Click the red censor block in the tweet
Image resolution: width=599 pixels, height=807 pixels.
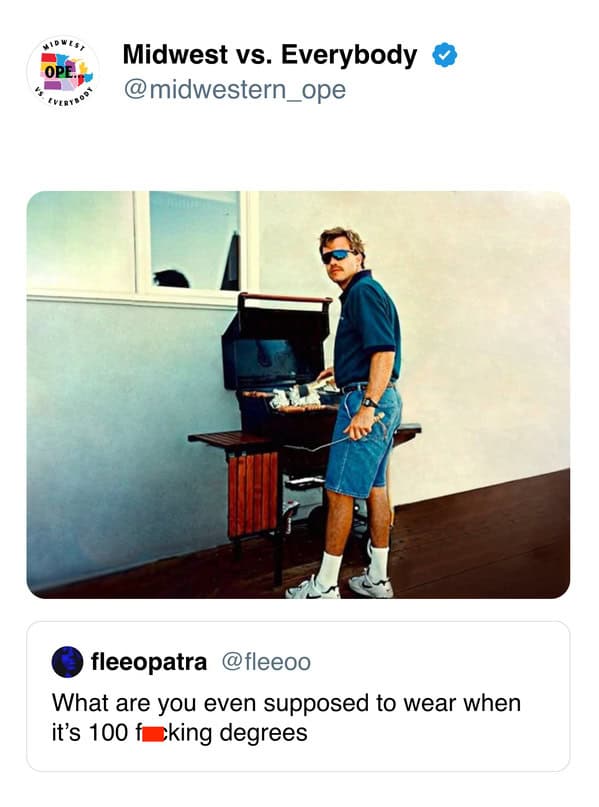coord(153,734)
